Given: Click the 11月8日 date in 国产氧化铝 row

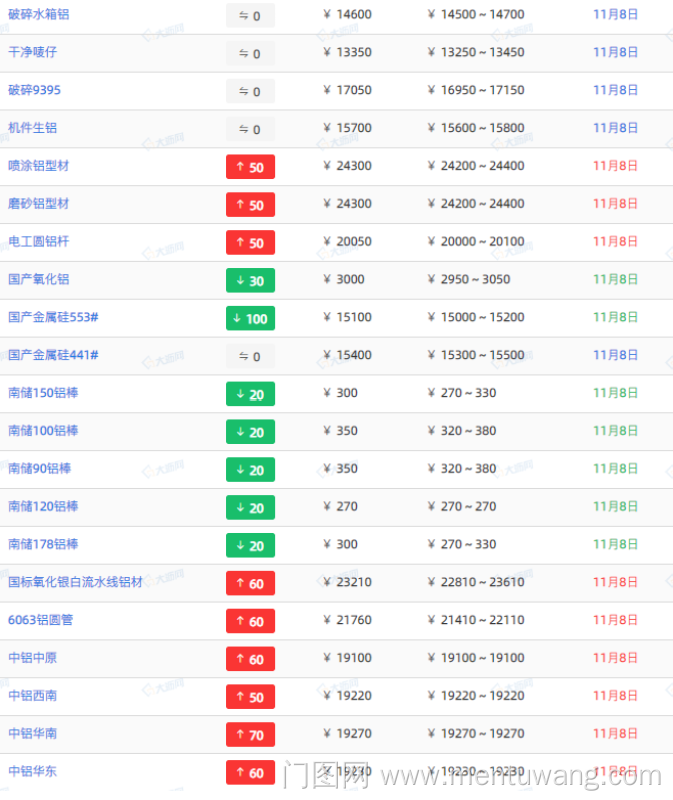Looking at the screenshot, I should 615,280.
